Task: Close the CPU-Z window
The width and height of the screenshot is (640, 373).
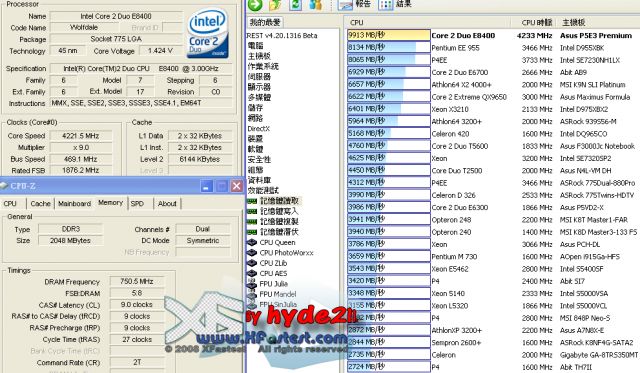Action: 237,186
